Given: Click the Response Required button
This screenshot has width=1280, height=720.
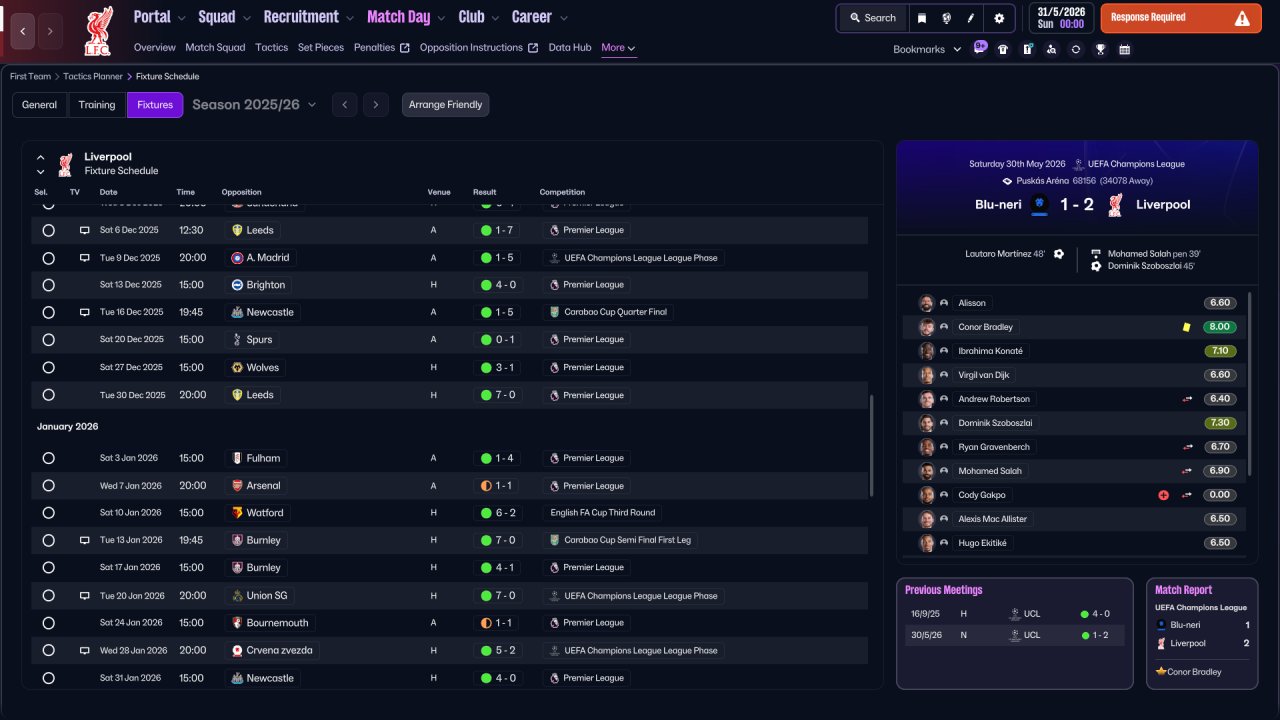Looking at the screenshot, I should point(1181,18).
